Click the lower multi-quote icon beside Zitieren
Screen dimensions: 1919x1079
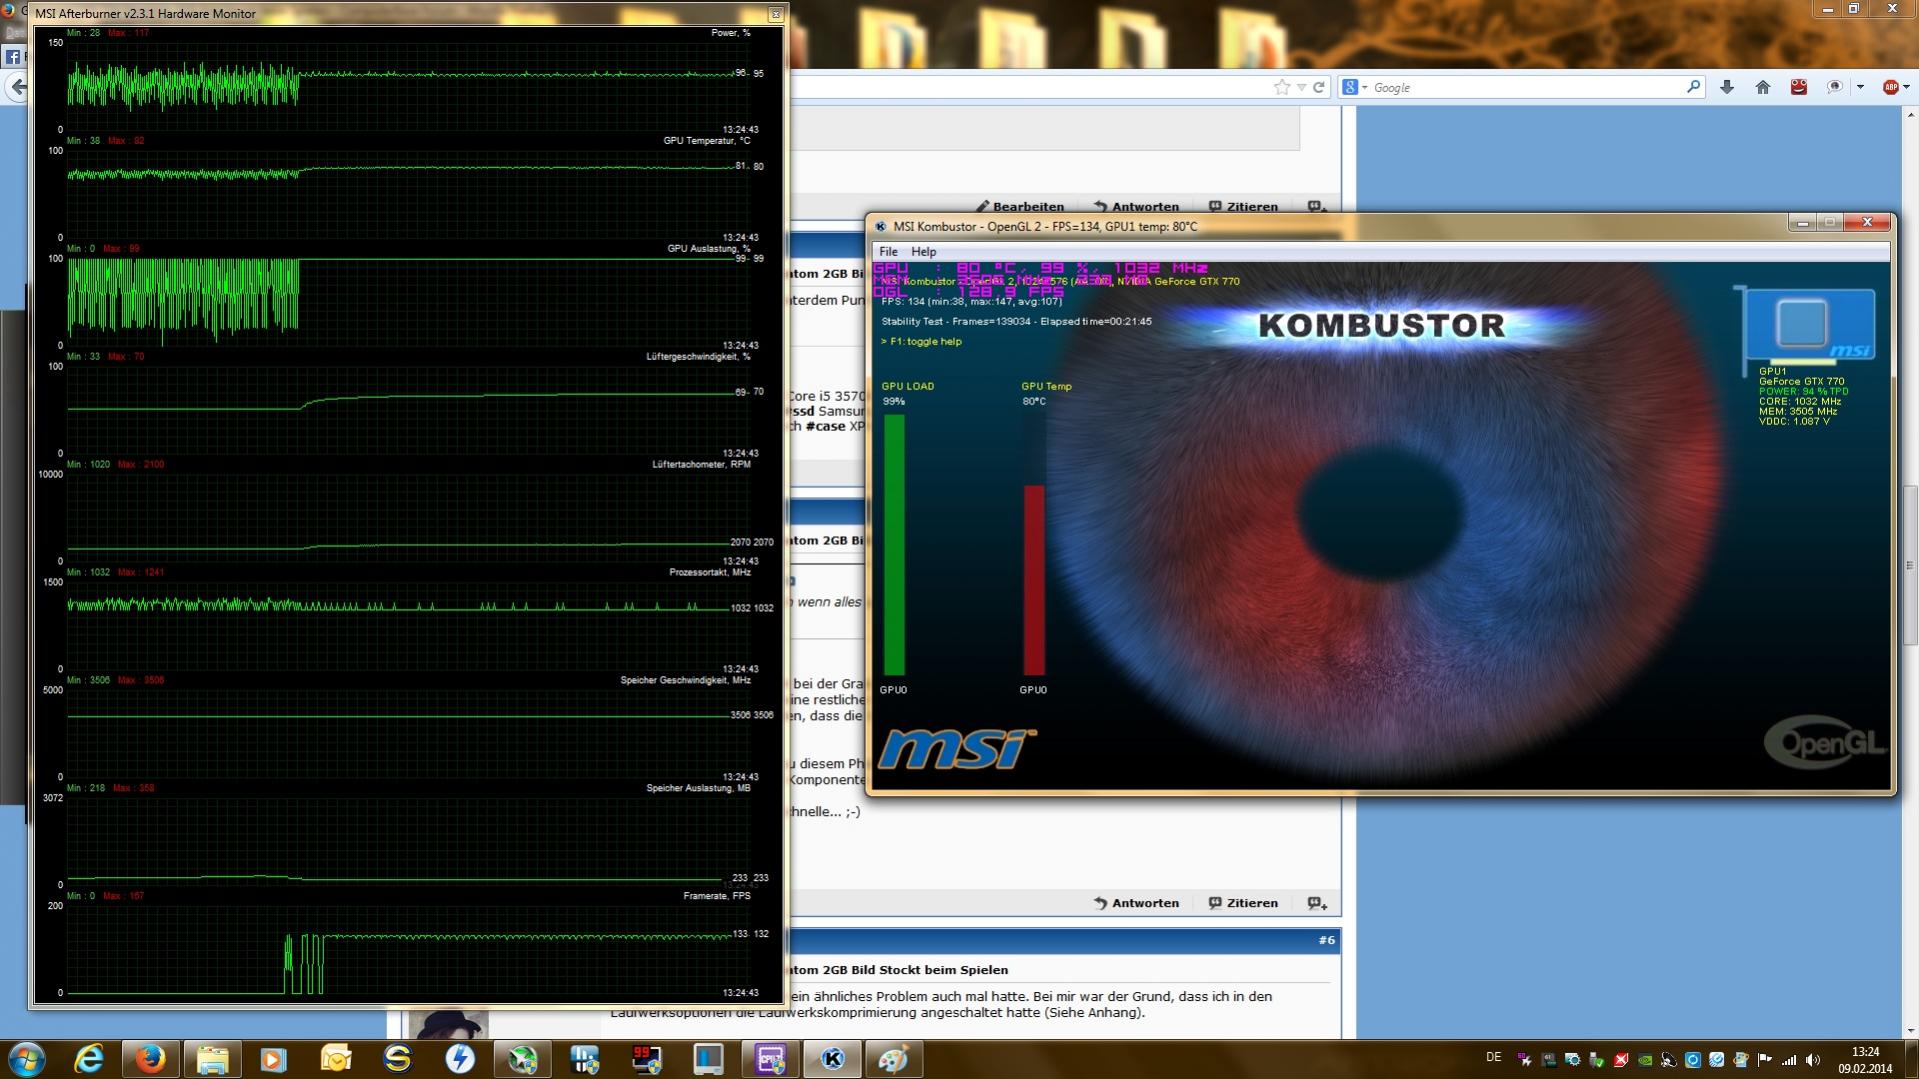[x=1317, y=903]
